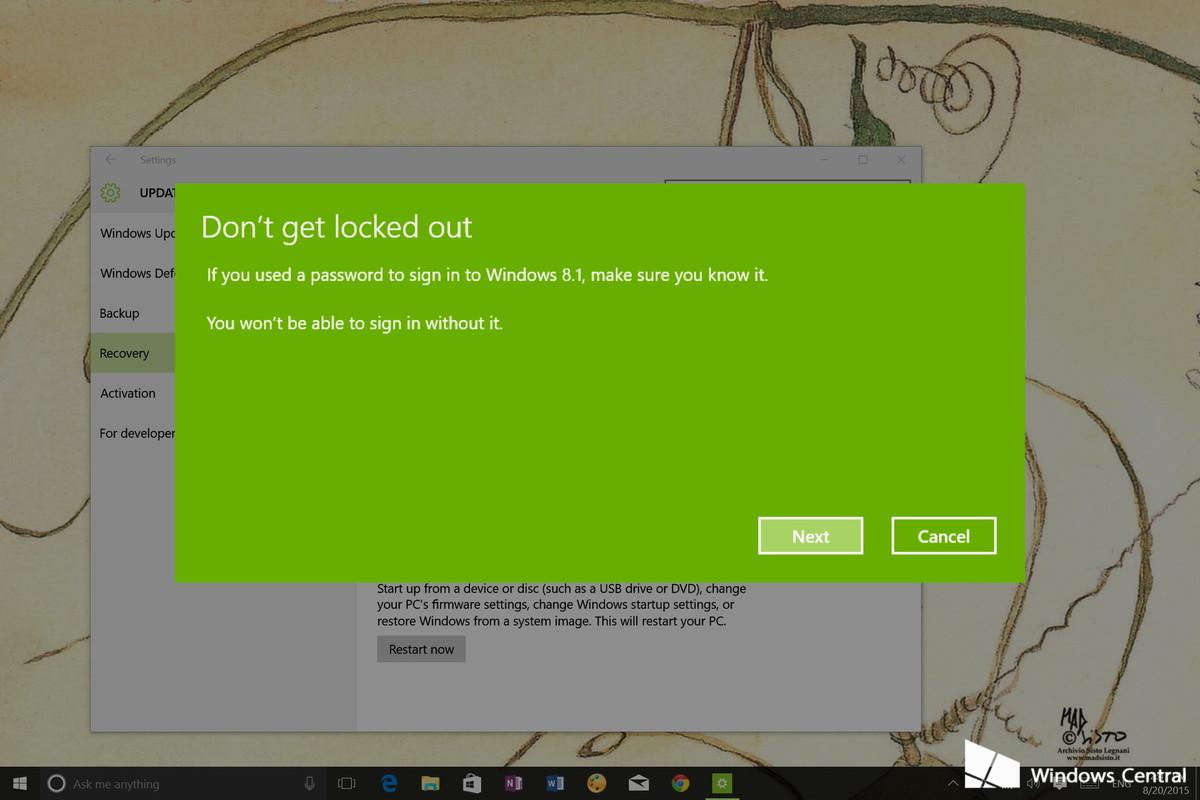
Task: Close the Settings window
Action: (x=902, y=160)
